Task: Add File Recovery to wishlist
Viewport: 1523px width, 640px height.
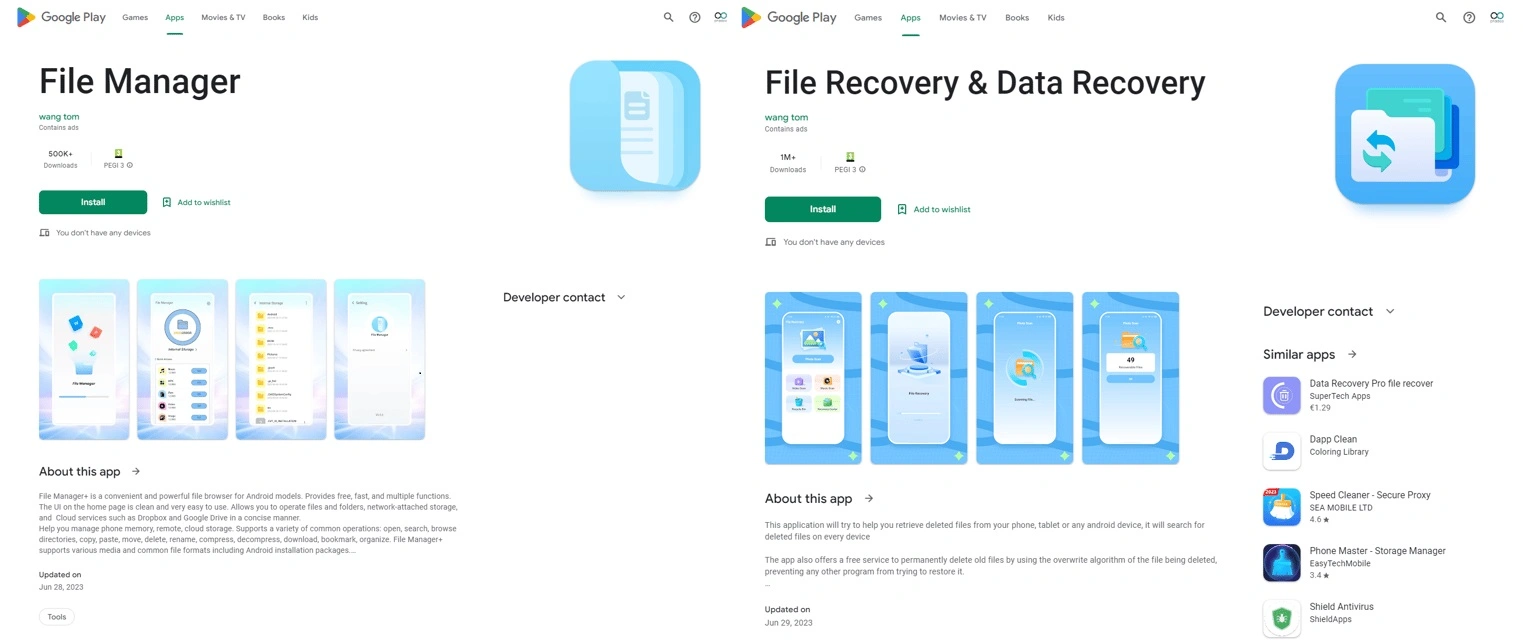Action: click(x=933, y=209)
